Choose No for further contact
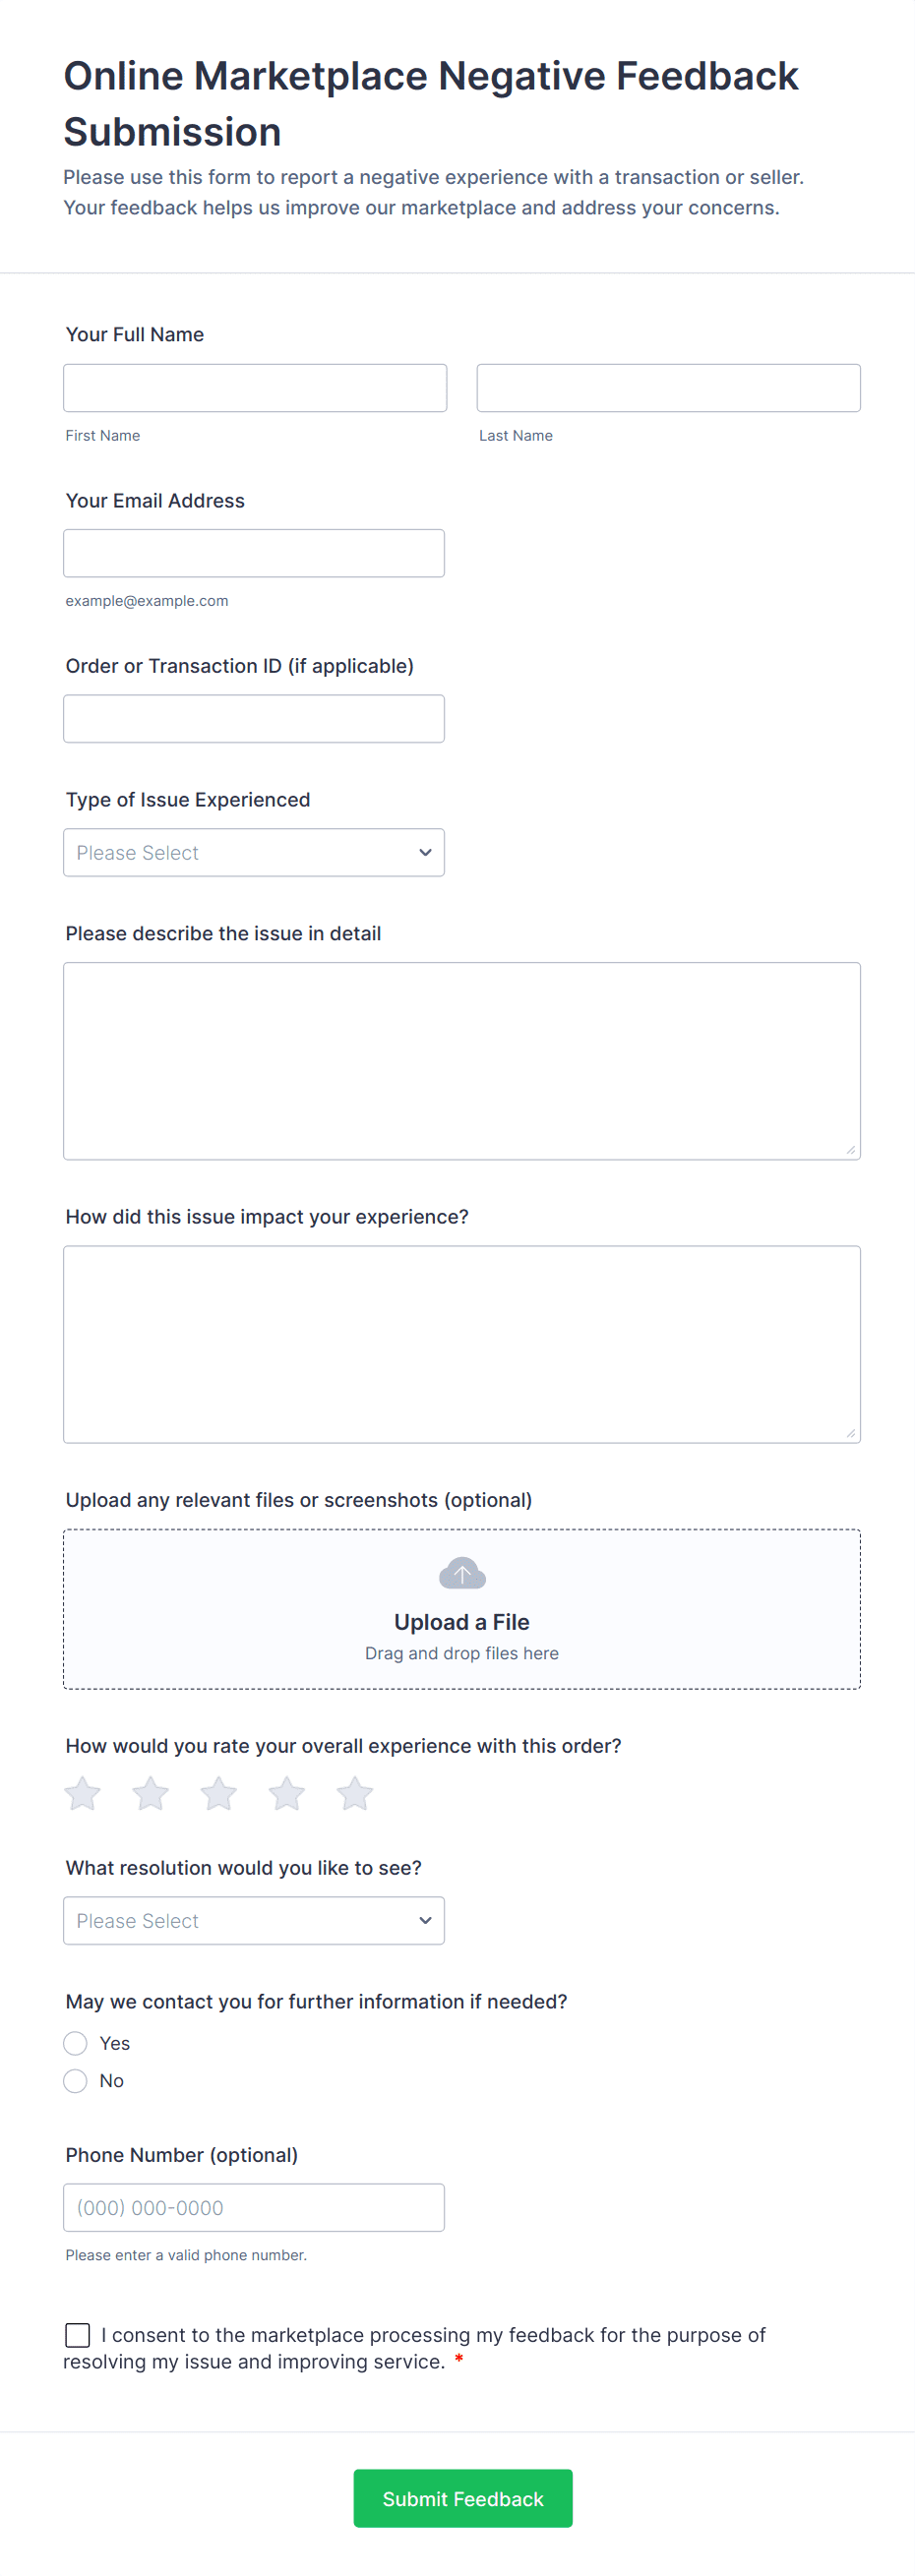The image size is (915, 2576). tap(76, 2081)
